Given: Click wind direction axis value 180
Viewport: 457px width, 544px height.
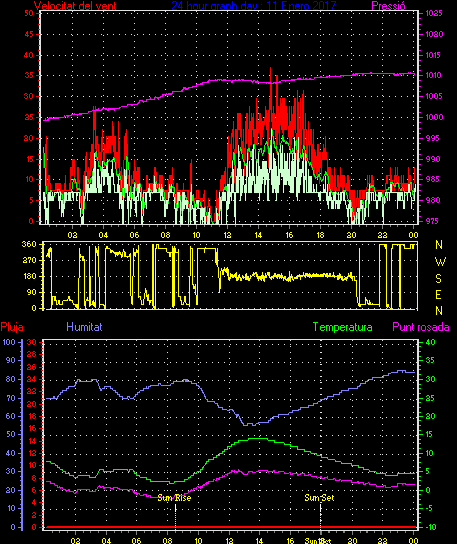Looking at the screenshot, I should point(29,276).
